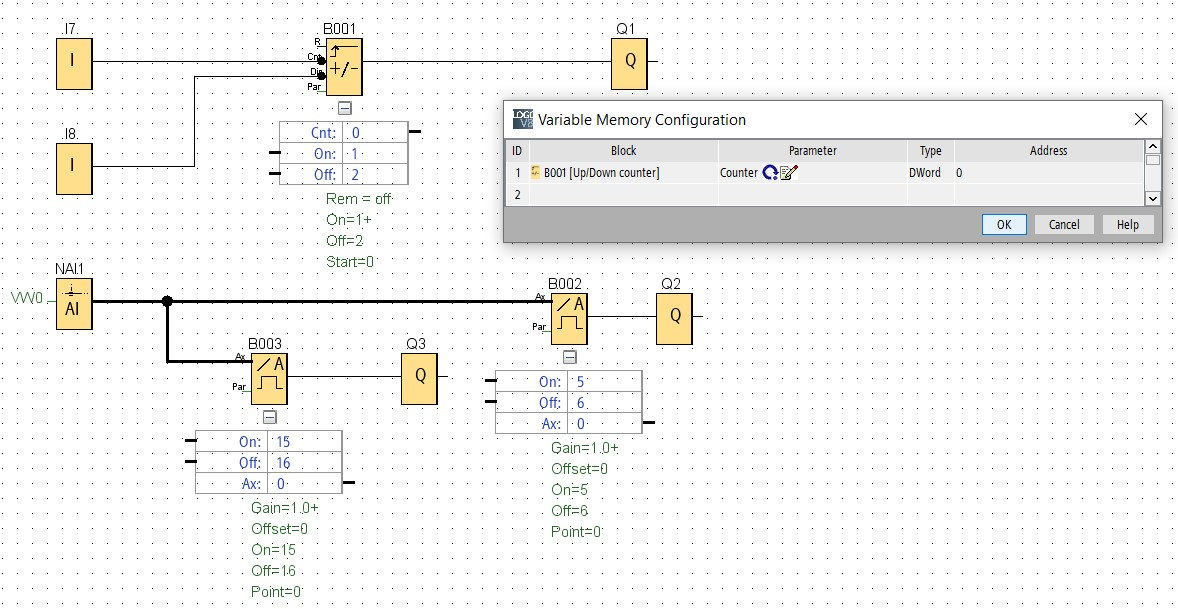Select the NAI1 network analog input block
1178x609 pixels.
pos(74,304)
